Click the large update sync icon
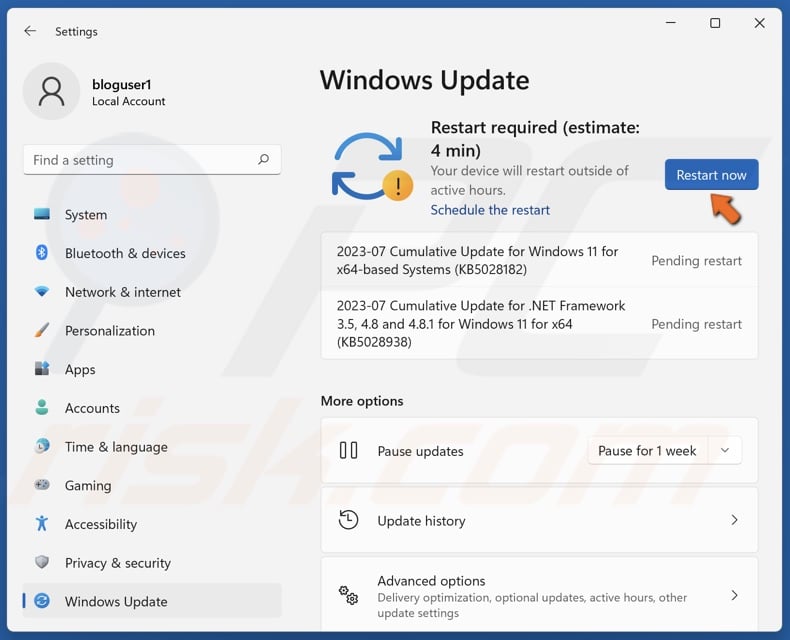This screenshot has width=790, height=640. tap(372, 166)
